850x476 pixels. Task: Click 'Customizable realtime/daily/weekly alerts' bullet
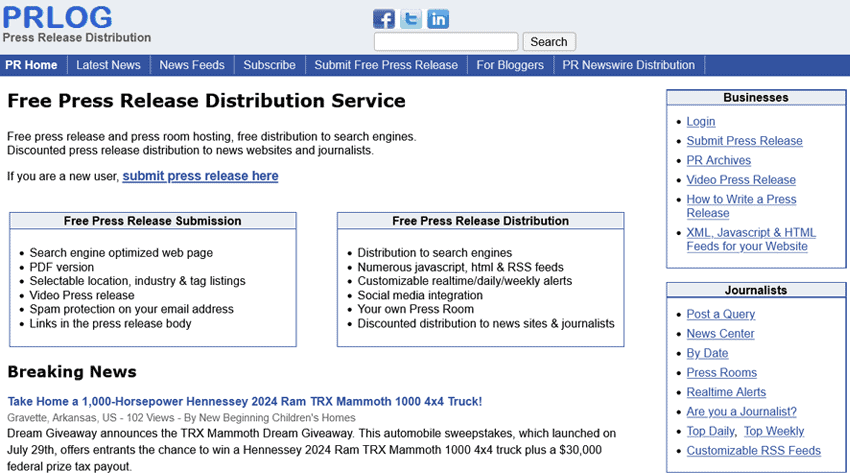(x=465, y=281)
